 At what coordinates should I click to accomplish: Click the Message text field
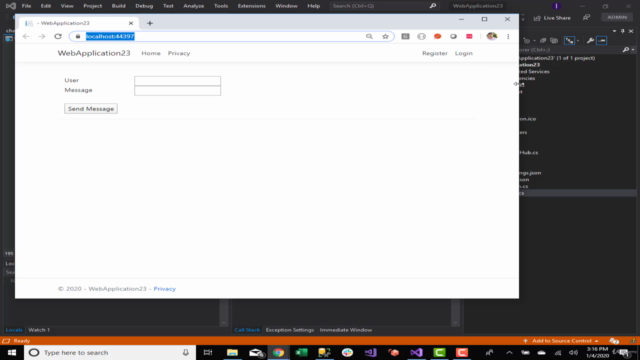point(178,91)
